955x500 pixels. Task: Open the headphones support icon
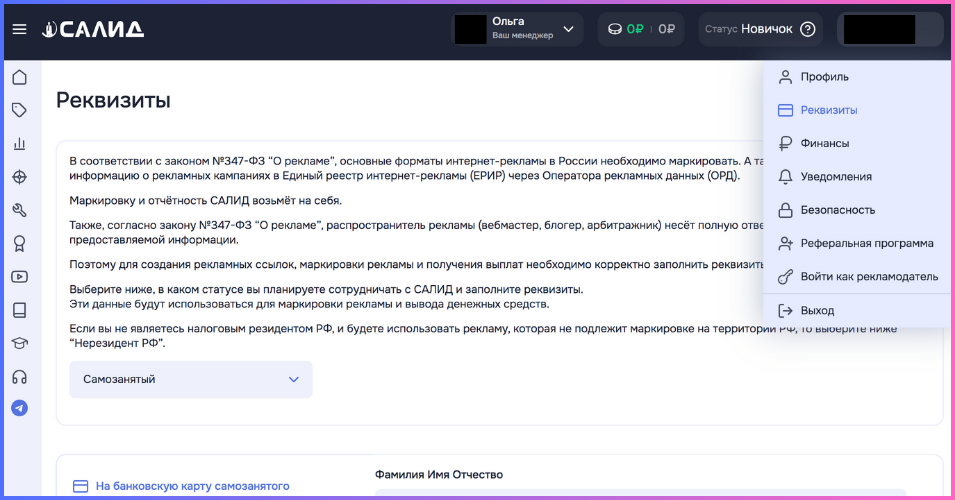[19, 377]
